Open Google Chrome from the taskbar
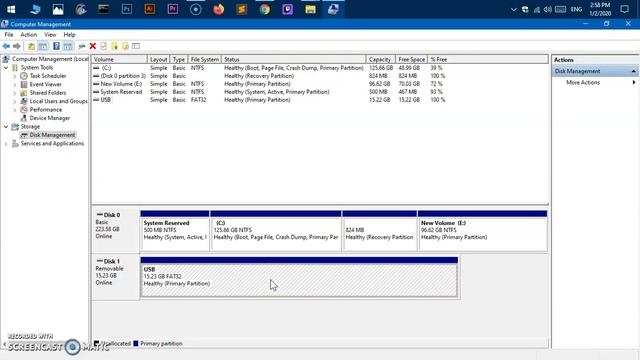The height and width of the screenshot is (360, 640). [x=264, y=9]
